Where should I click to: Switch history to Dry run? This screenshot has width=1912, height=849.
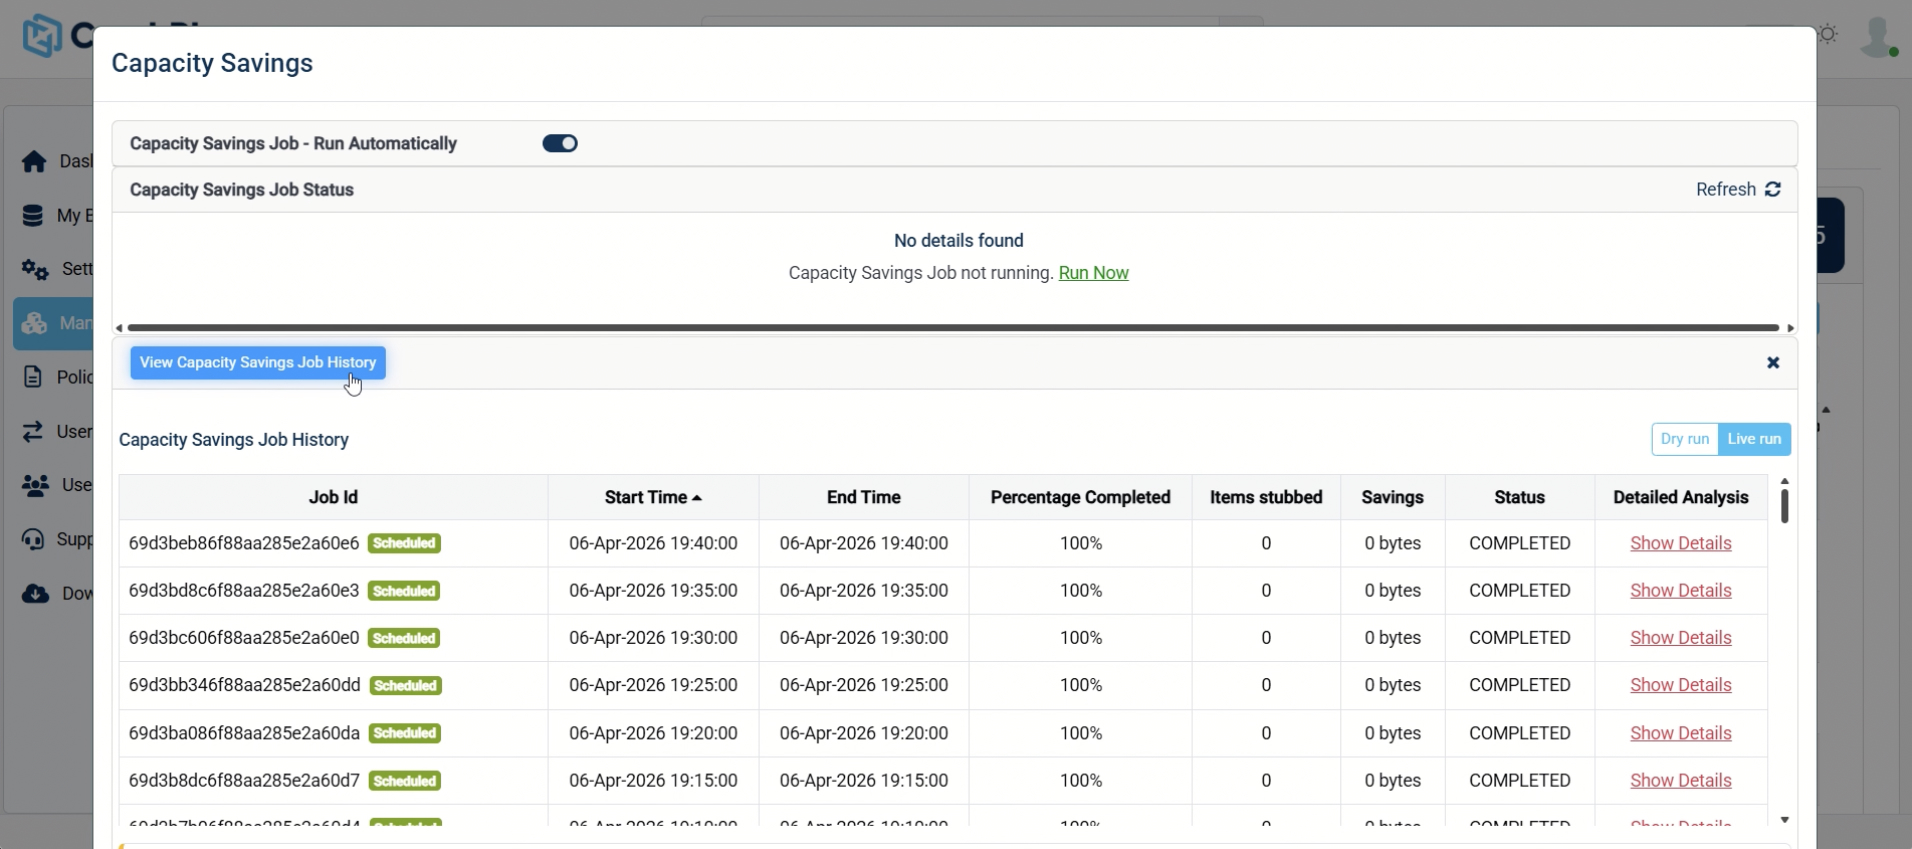click(1685, 439)
